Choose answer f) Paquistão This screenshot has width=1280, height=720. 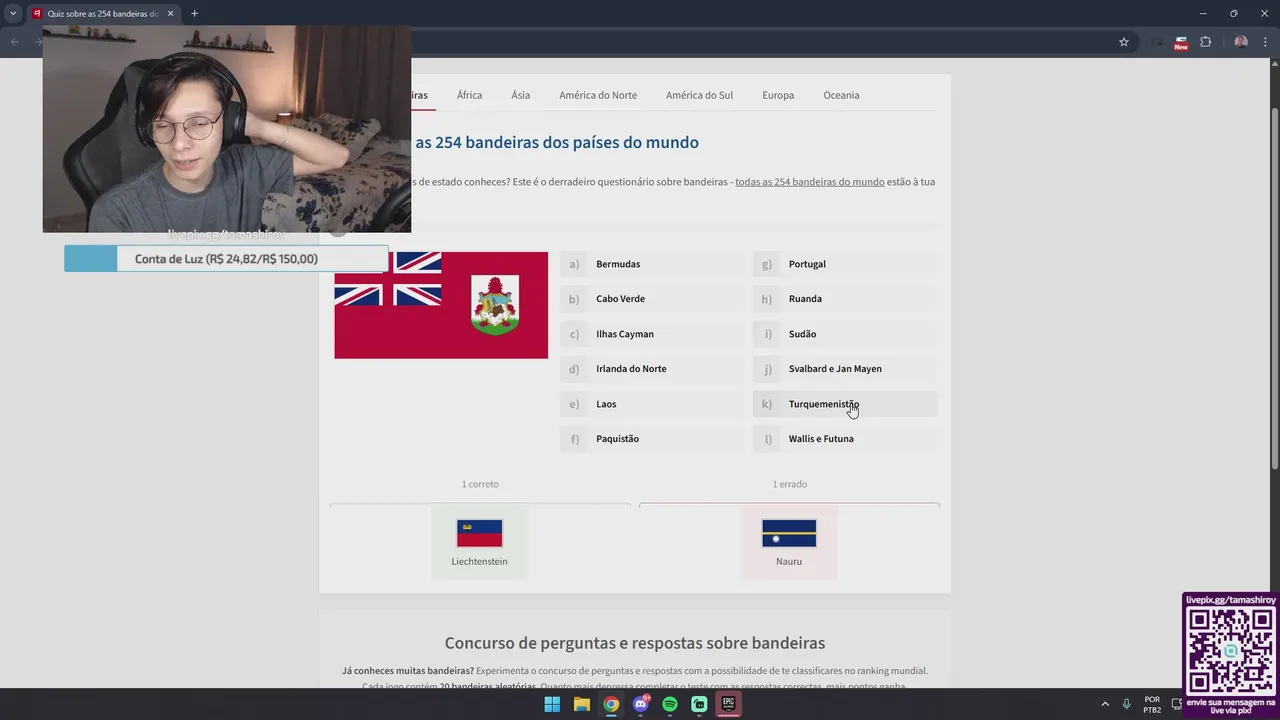652,439
